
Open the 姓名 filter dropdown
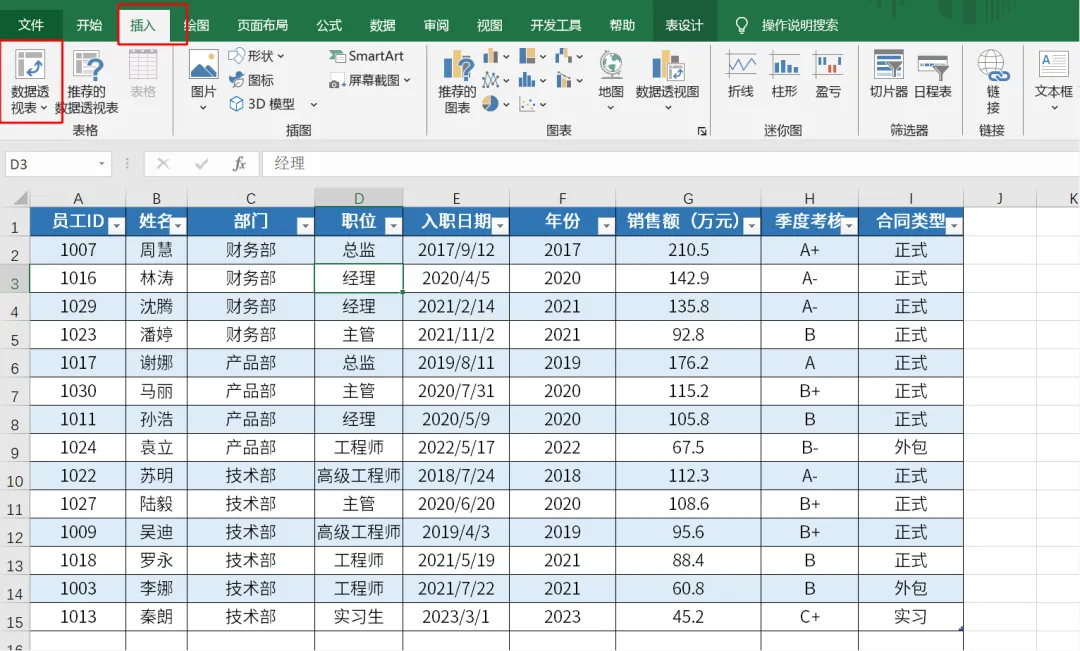click(x=178, y=225)
